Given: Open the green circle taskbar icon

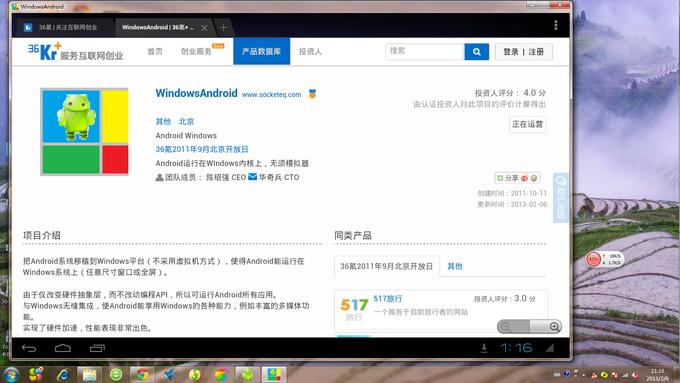Looking at the screenshot, I should click(x=116, y=375).
